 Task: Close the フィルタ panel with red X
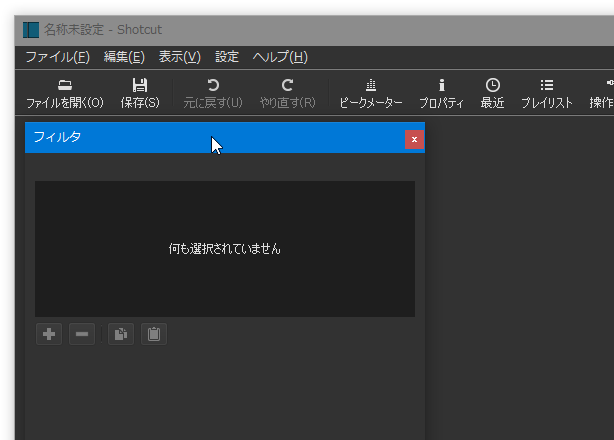pyautogui.click(x=414, y=139)
